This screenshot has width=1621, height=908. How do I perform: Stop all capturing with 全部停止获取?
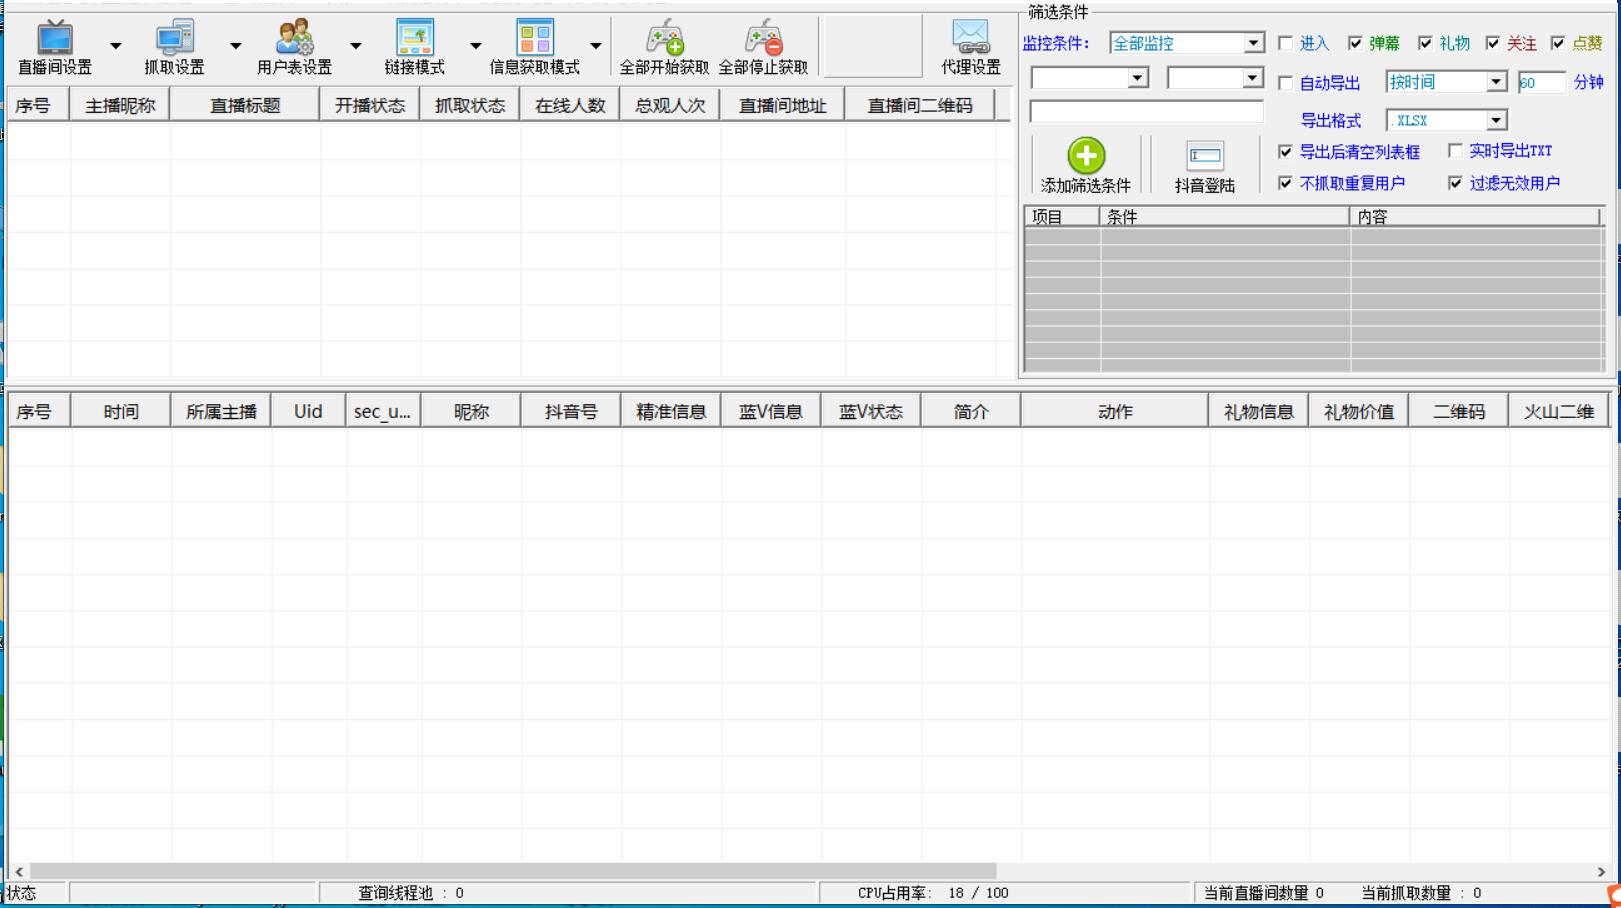[x=763, y=47]
